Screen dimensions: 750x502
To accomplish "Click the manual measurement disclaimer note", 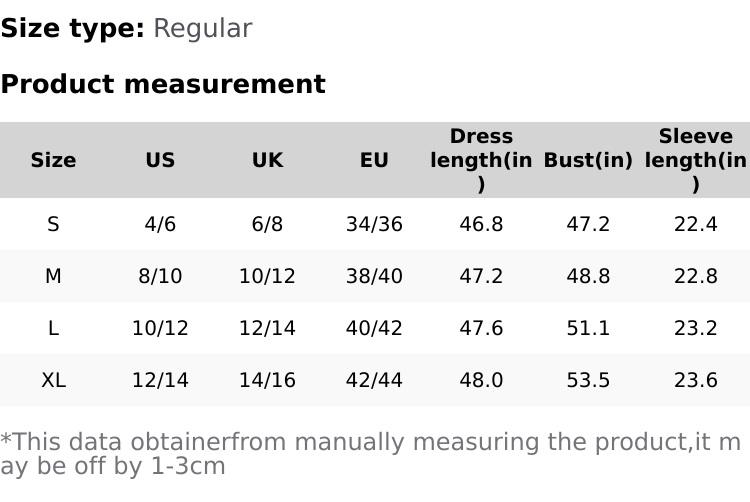I will pyautogui.click(x=370, y=453).
